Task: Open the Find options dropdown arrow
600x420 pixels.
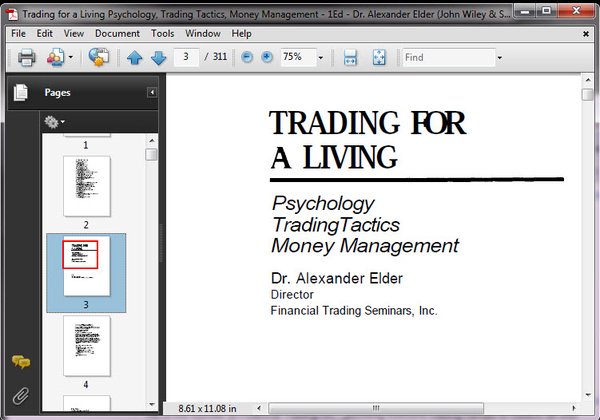Action: (499, 58)
